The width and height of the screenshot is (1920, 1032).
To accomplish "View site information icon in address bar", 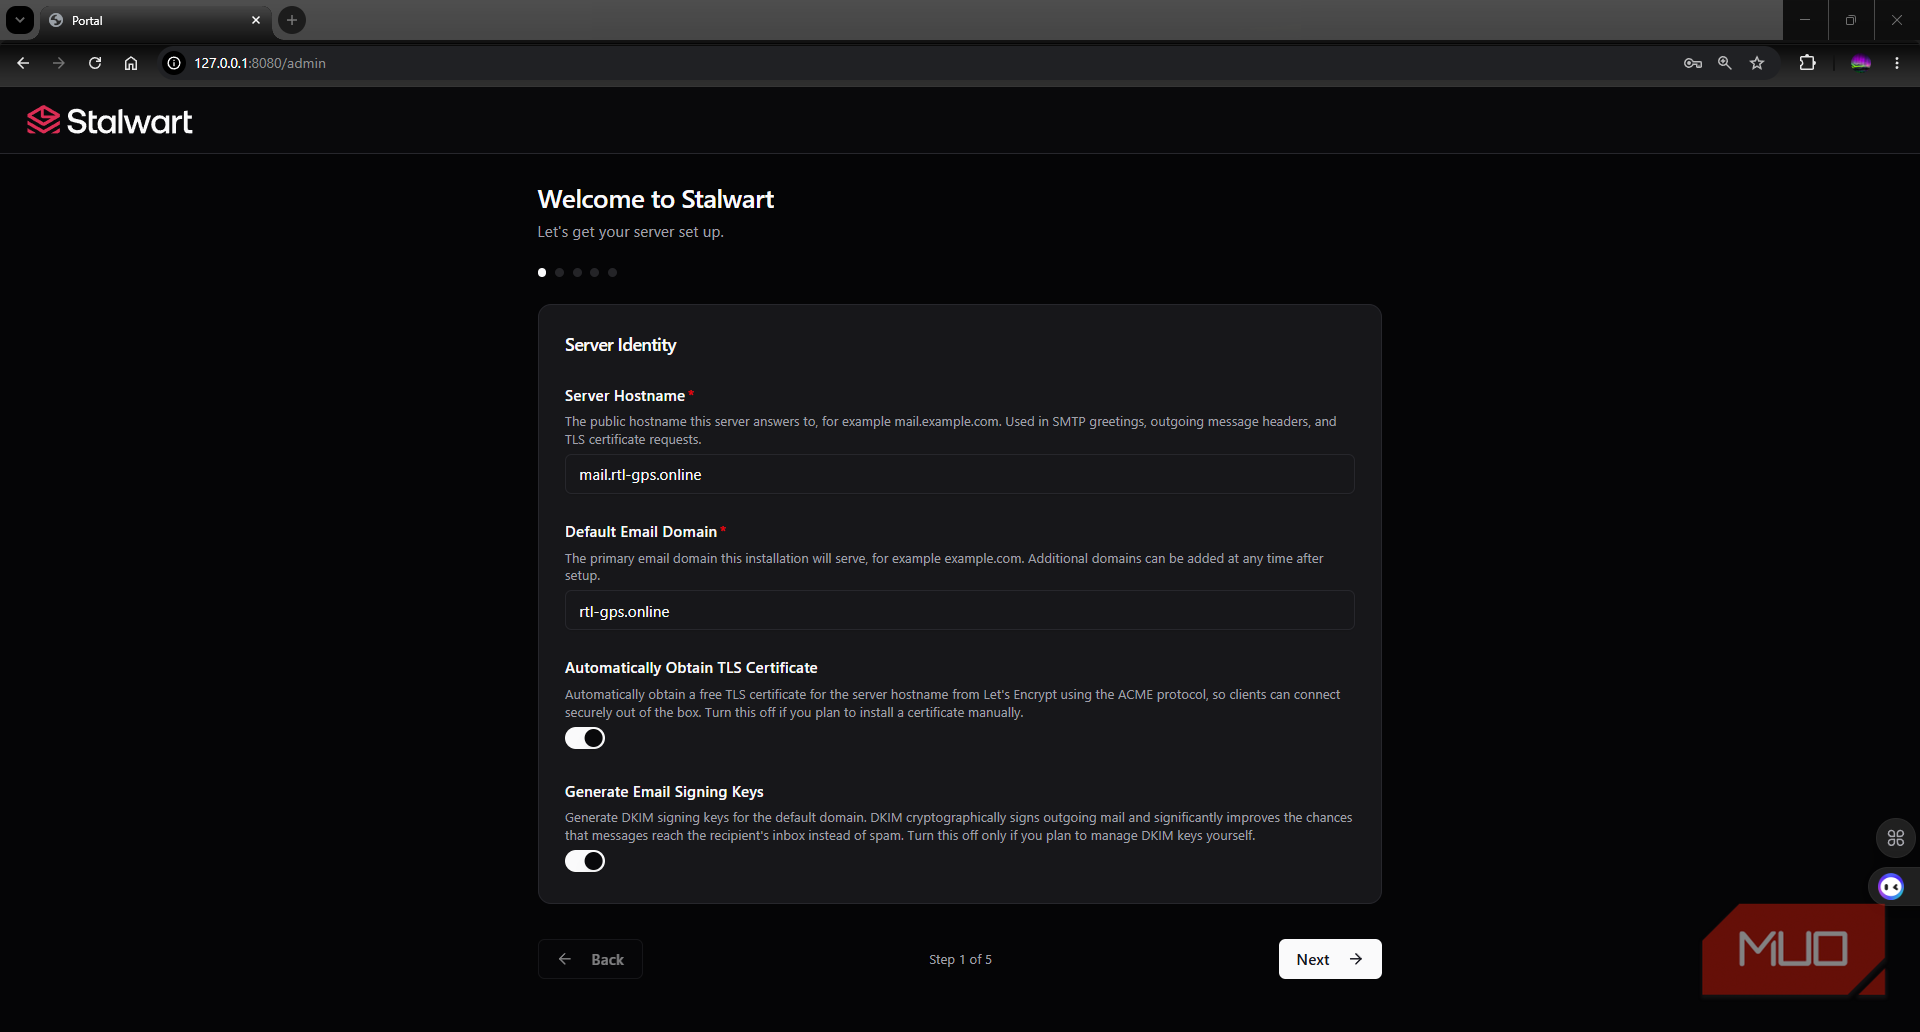I will coord(174,63).
